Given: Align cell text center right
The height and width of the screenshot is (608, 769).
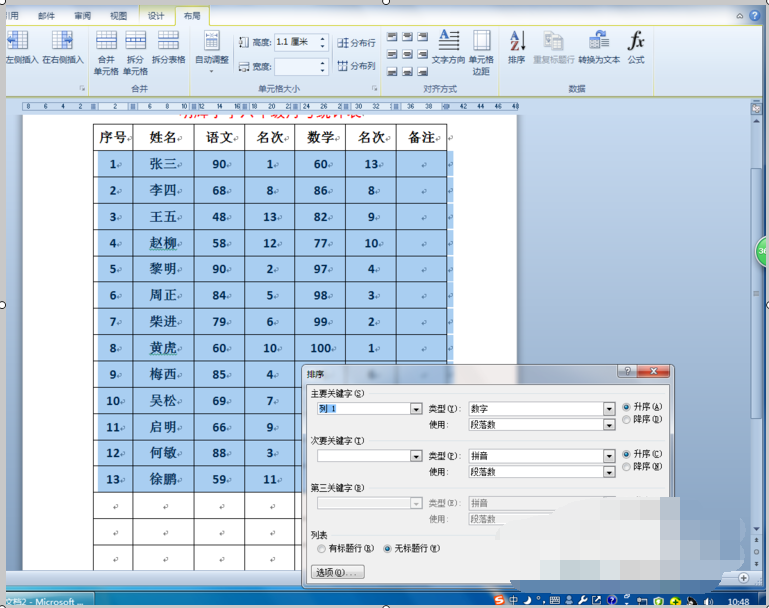Looking at the screenshot, I should [422, 54].
